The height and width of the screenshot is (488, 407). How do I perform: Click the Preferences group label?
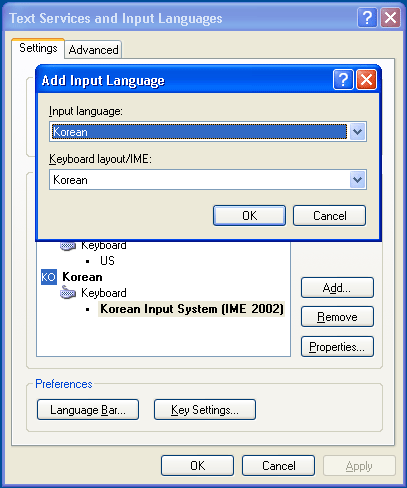(x=64, y=384)
